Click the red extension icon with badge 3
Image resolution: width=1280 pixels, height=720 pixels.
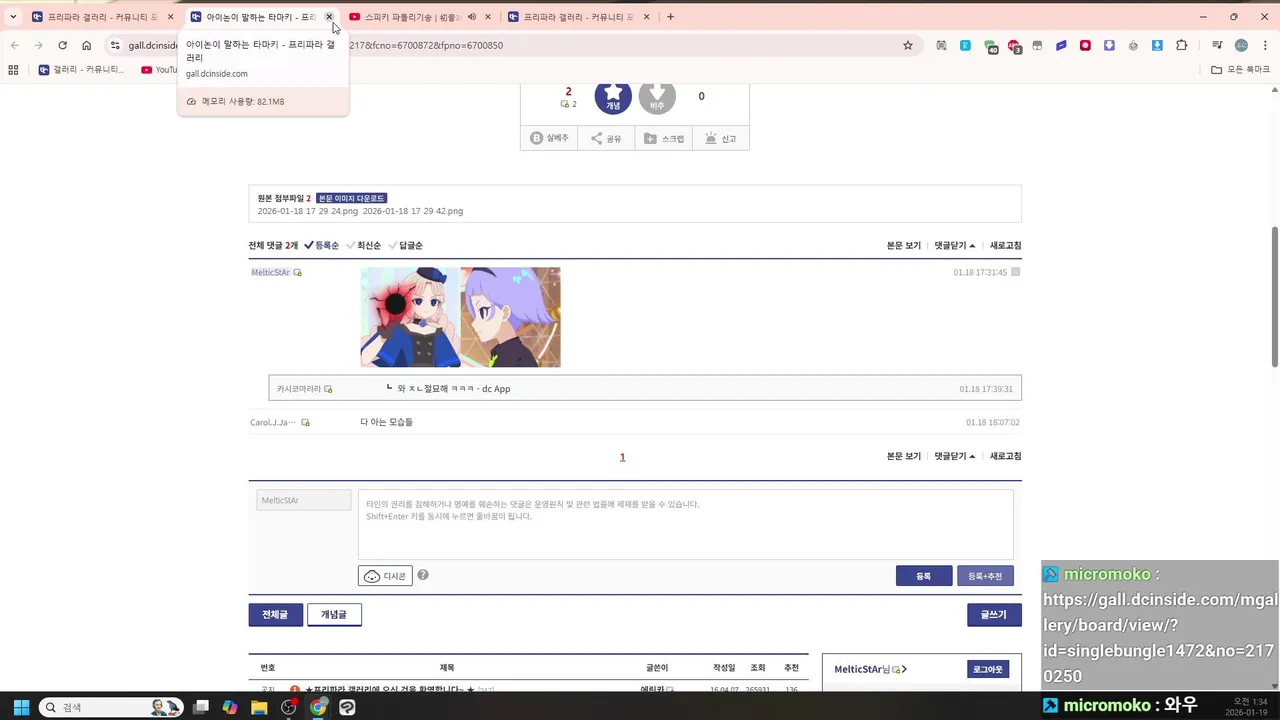[1014, 46]
